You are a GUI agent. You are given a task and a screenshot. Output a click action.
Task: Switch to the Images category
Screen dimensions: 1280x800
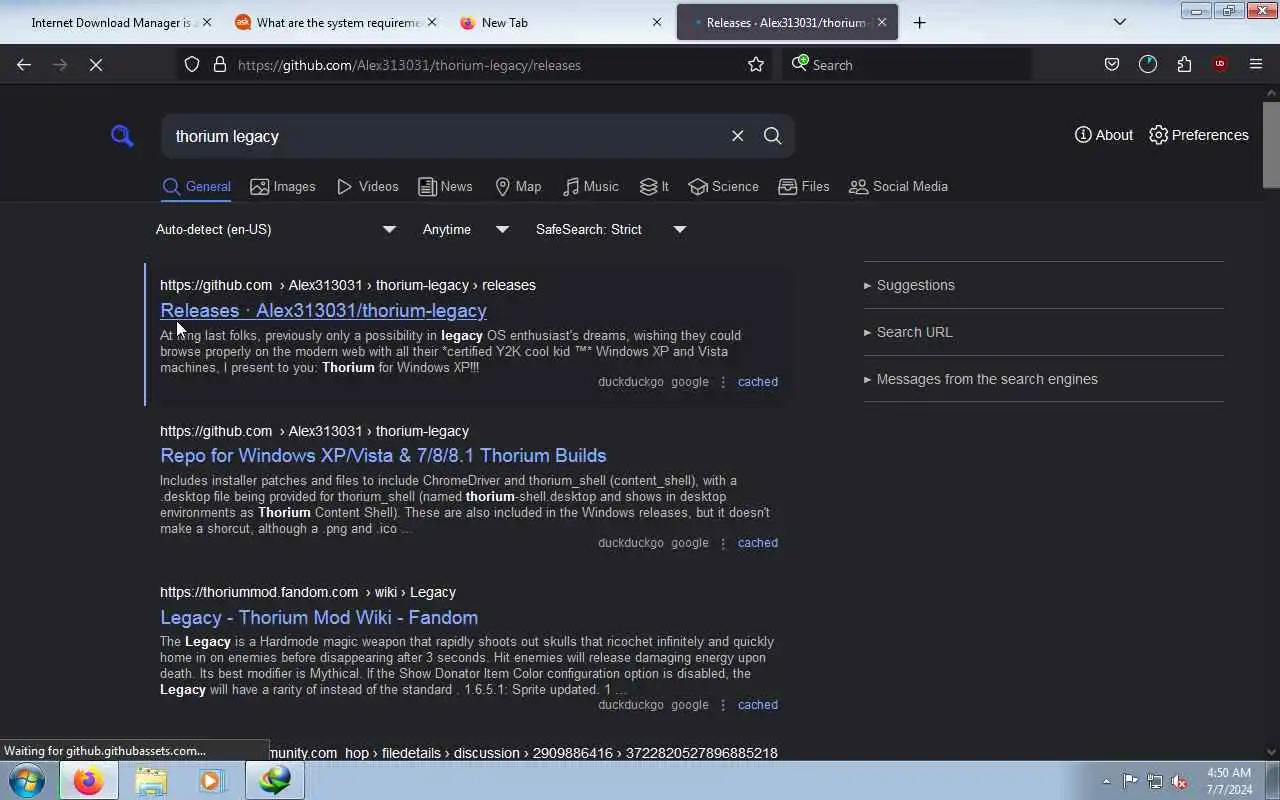pyautogui.click(x=283, y=187)
